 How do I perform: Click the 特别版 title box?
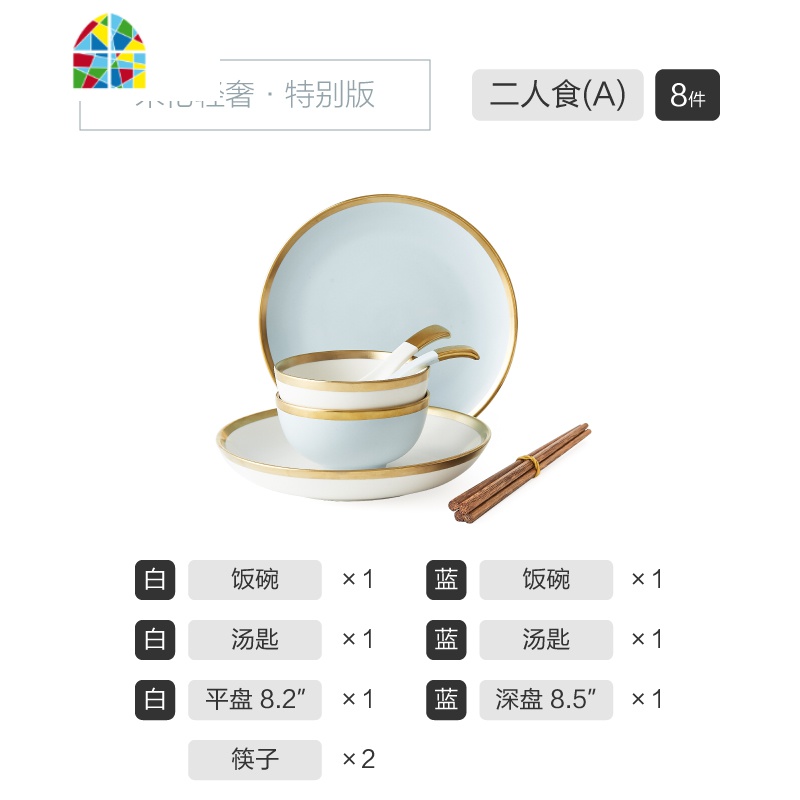[255, 95]
